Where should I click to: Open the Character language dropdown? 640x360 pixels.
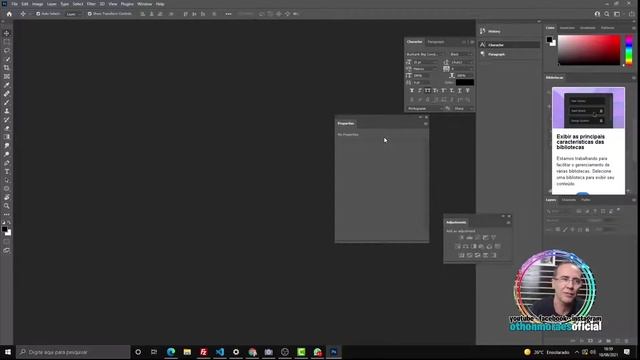point(424,109)
